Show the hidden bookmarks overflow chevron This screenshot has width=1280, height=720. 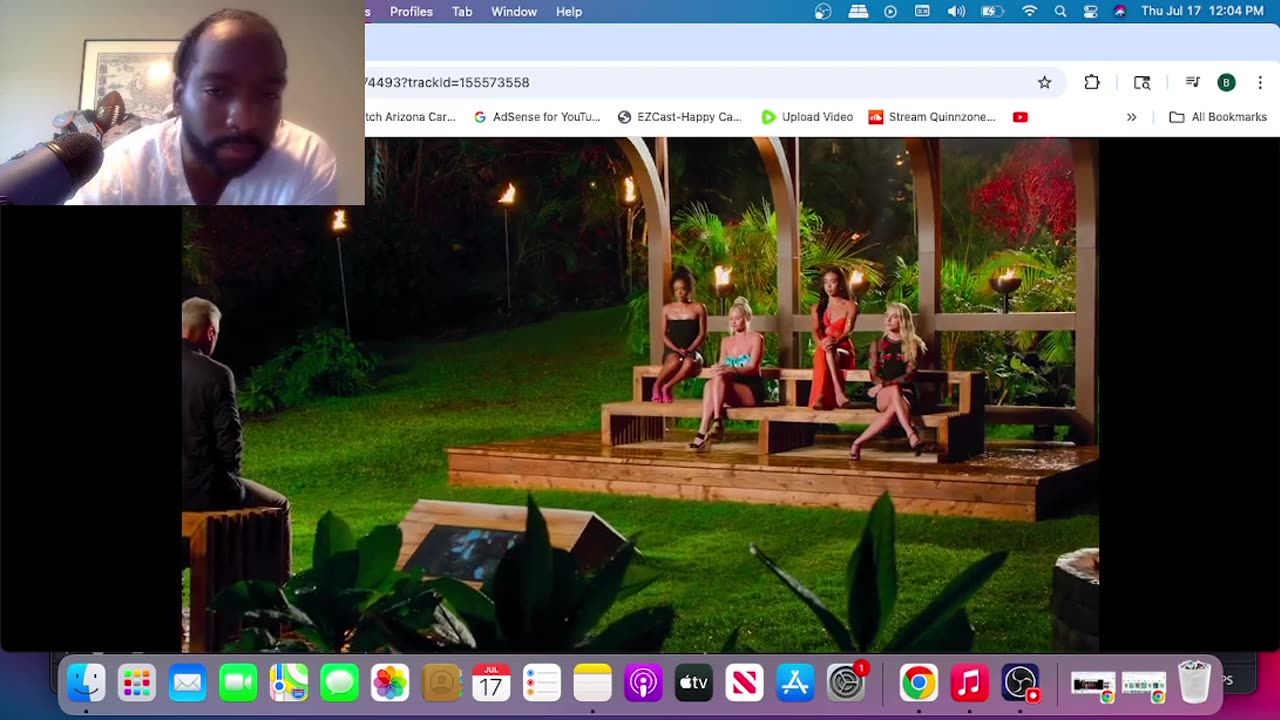click(1131, 117)
